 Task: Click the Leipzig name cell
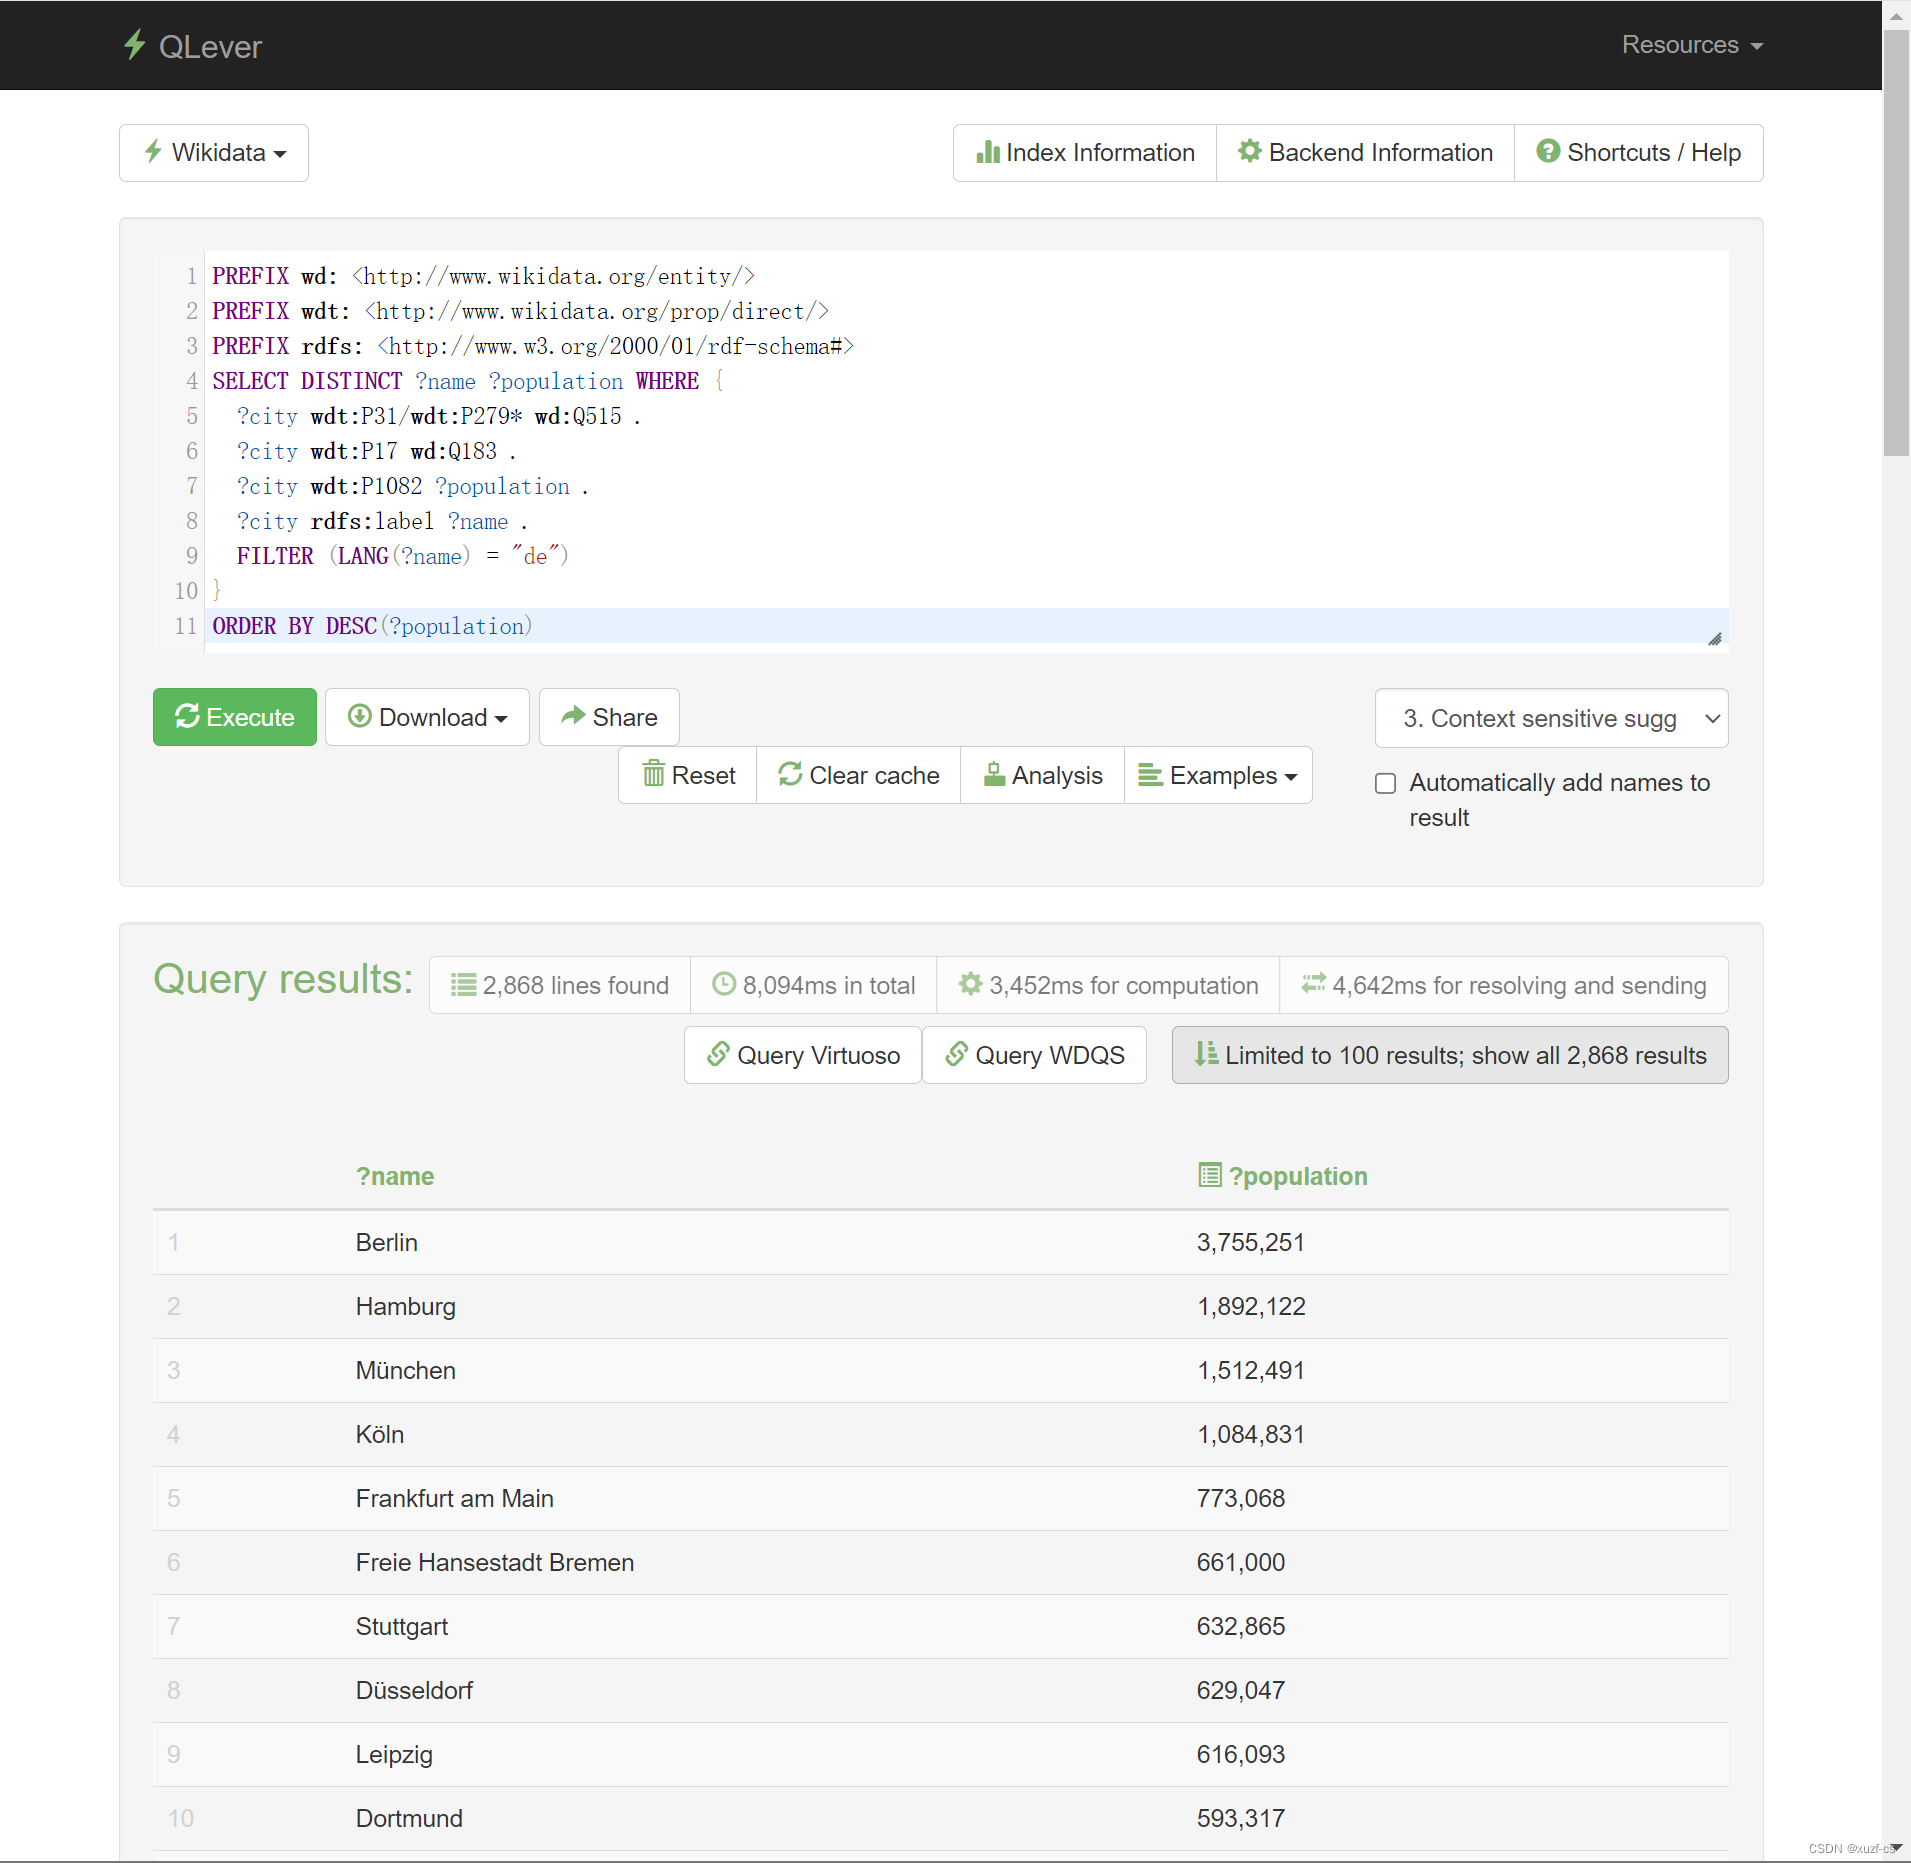click(x=394, y=1754)
